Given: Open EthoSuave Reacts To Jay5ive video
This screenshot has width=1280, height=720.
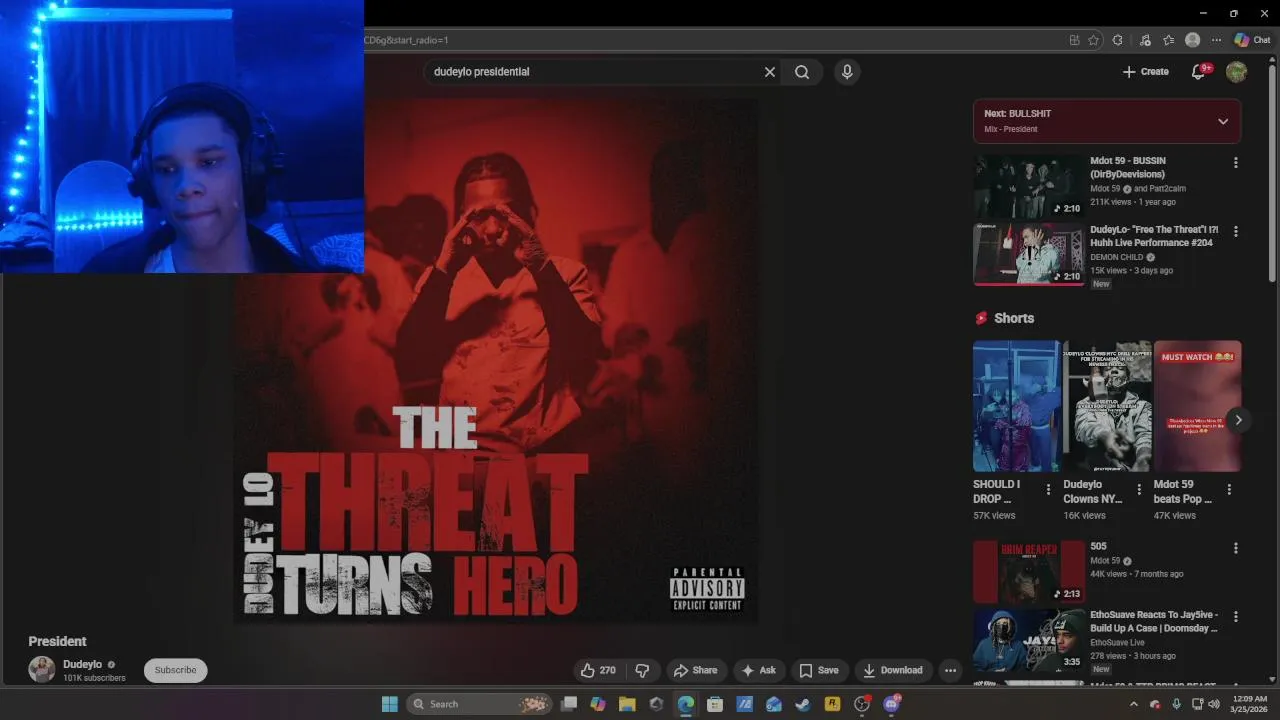Looking at the screenshot, I should pos(1029,640).
